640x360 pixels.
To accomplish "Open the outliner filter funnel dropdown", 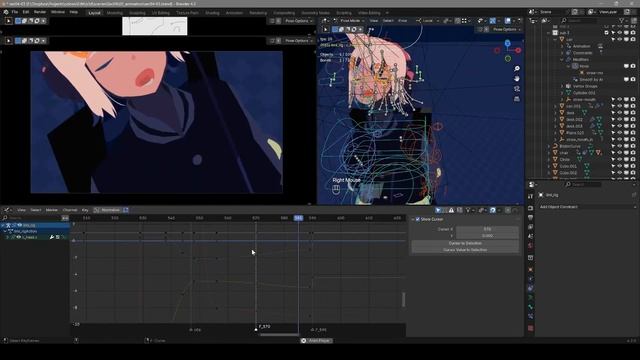I will pyautogui.click(x=623, y=20).
